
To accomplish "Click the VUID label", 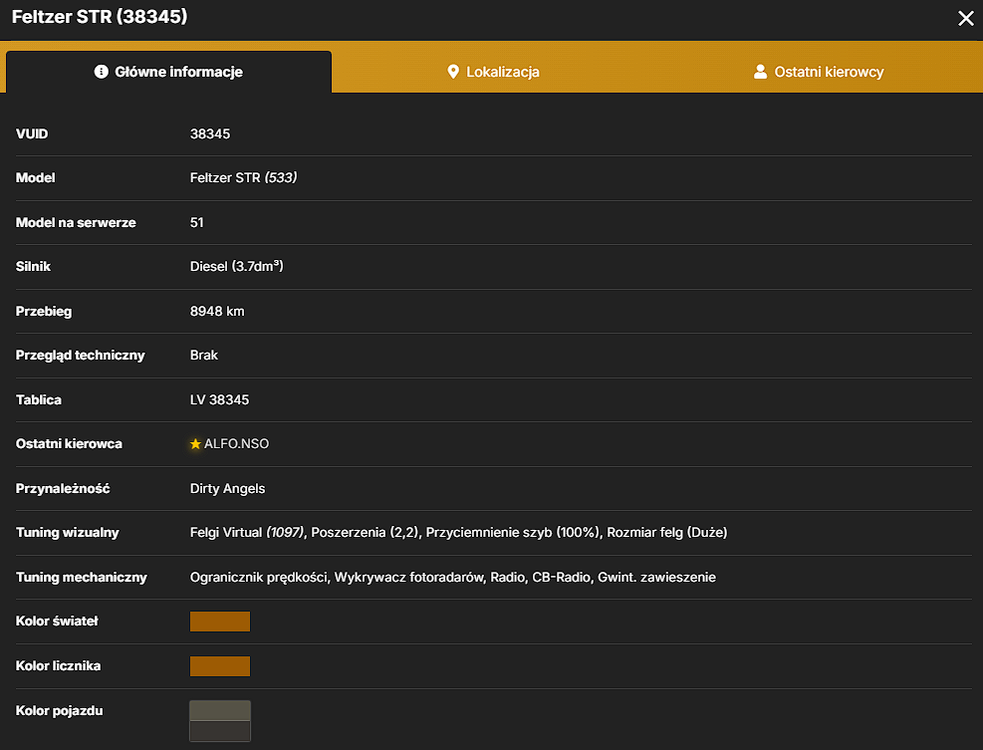I will click(32, 134).
